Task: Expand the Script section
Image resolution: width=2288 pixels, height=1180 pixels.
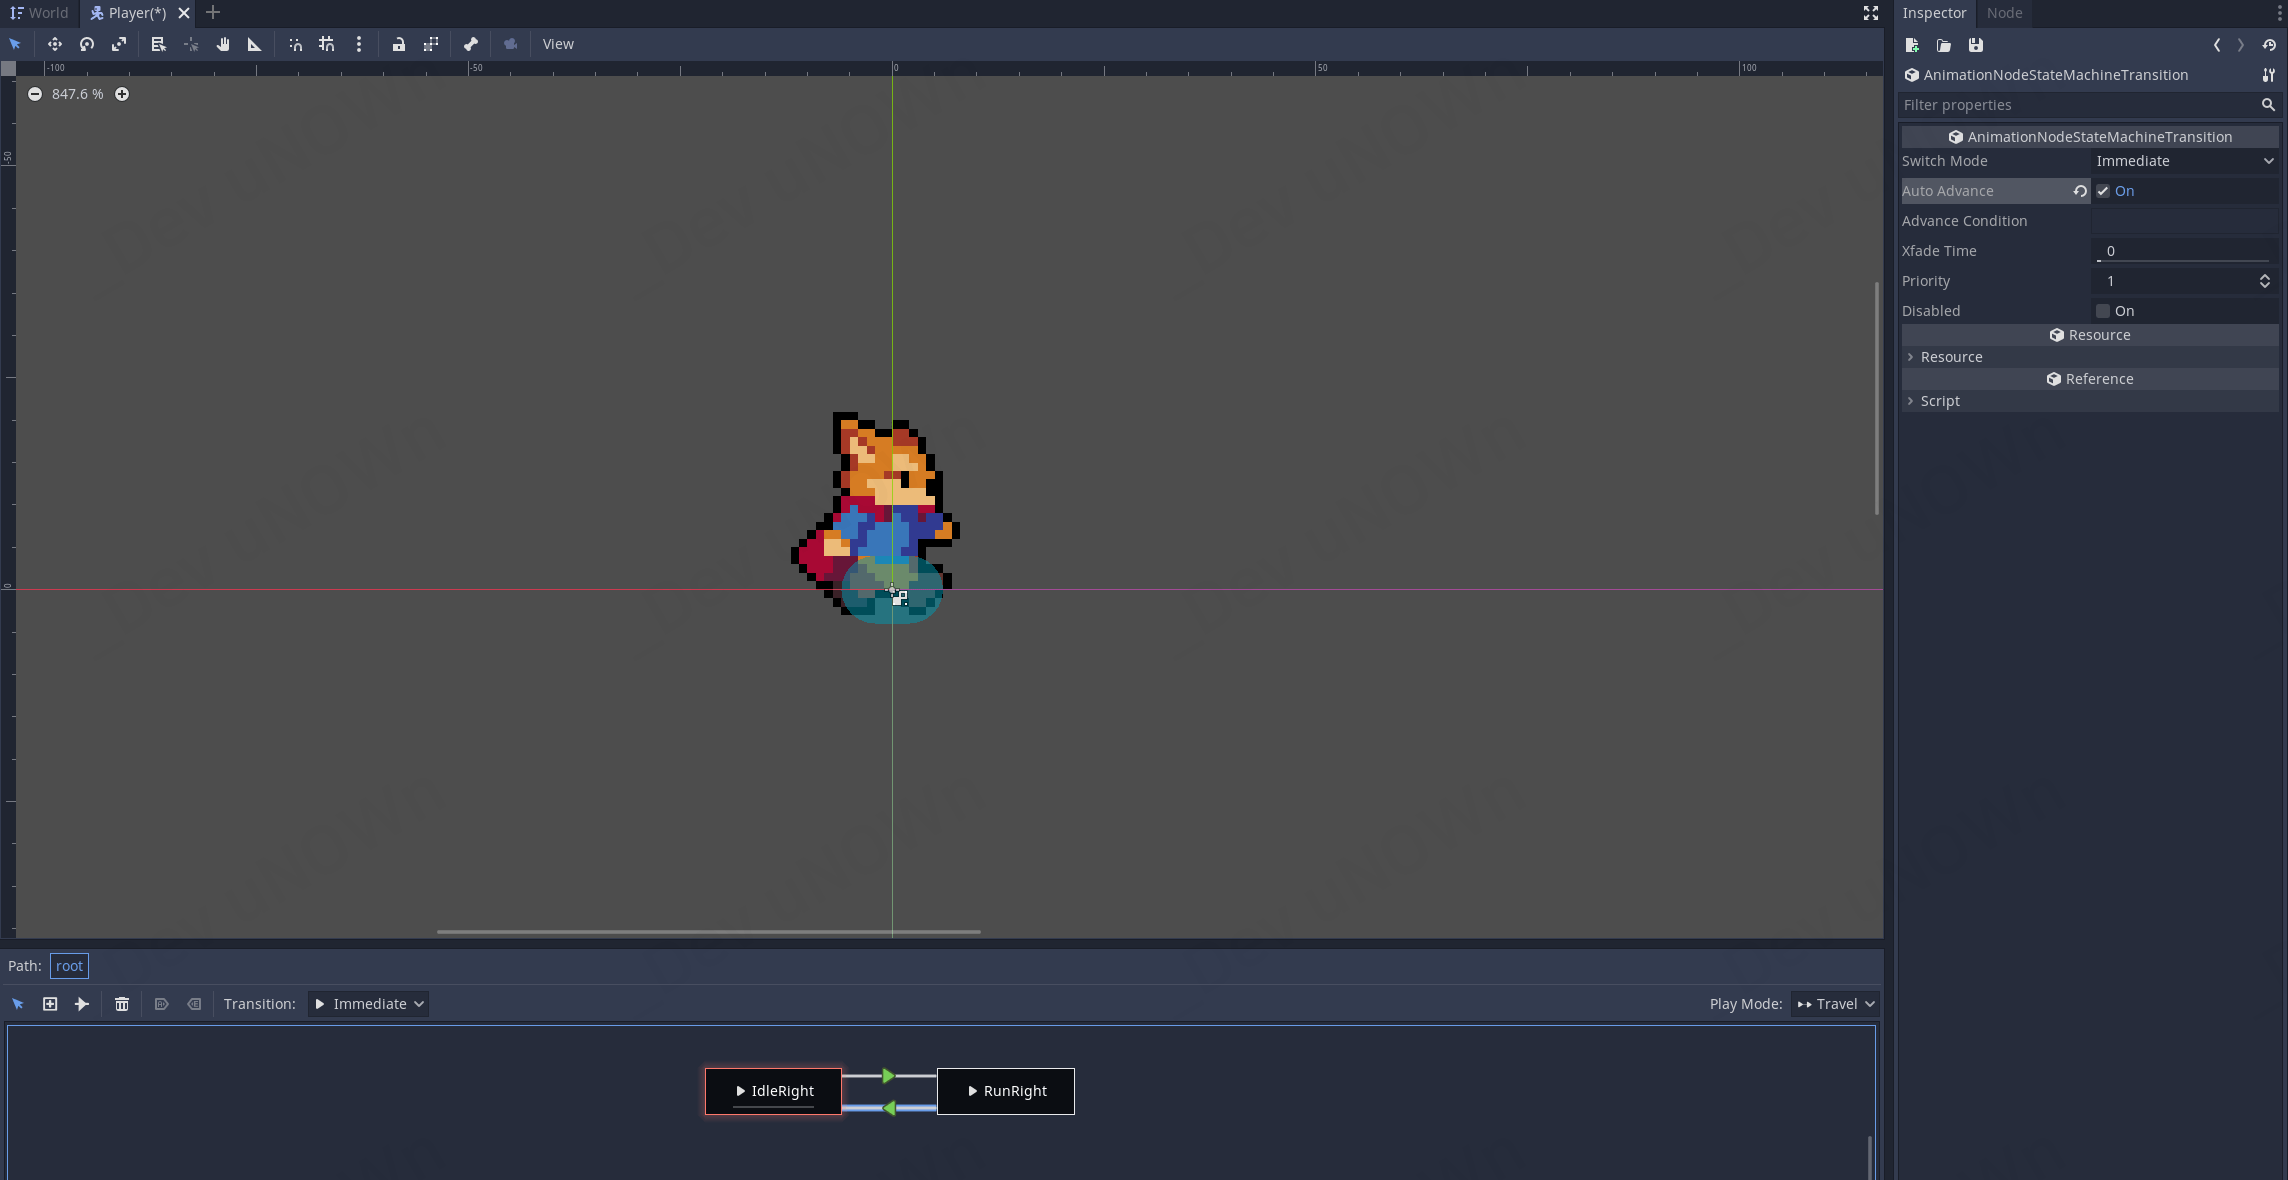Action: click(1940, 401)
